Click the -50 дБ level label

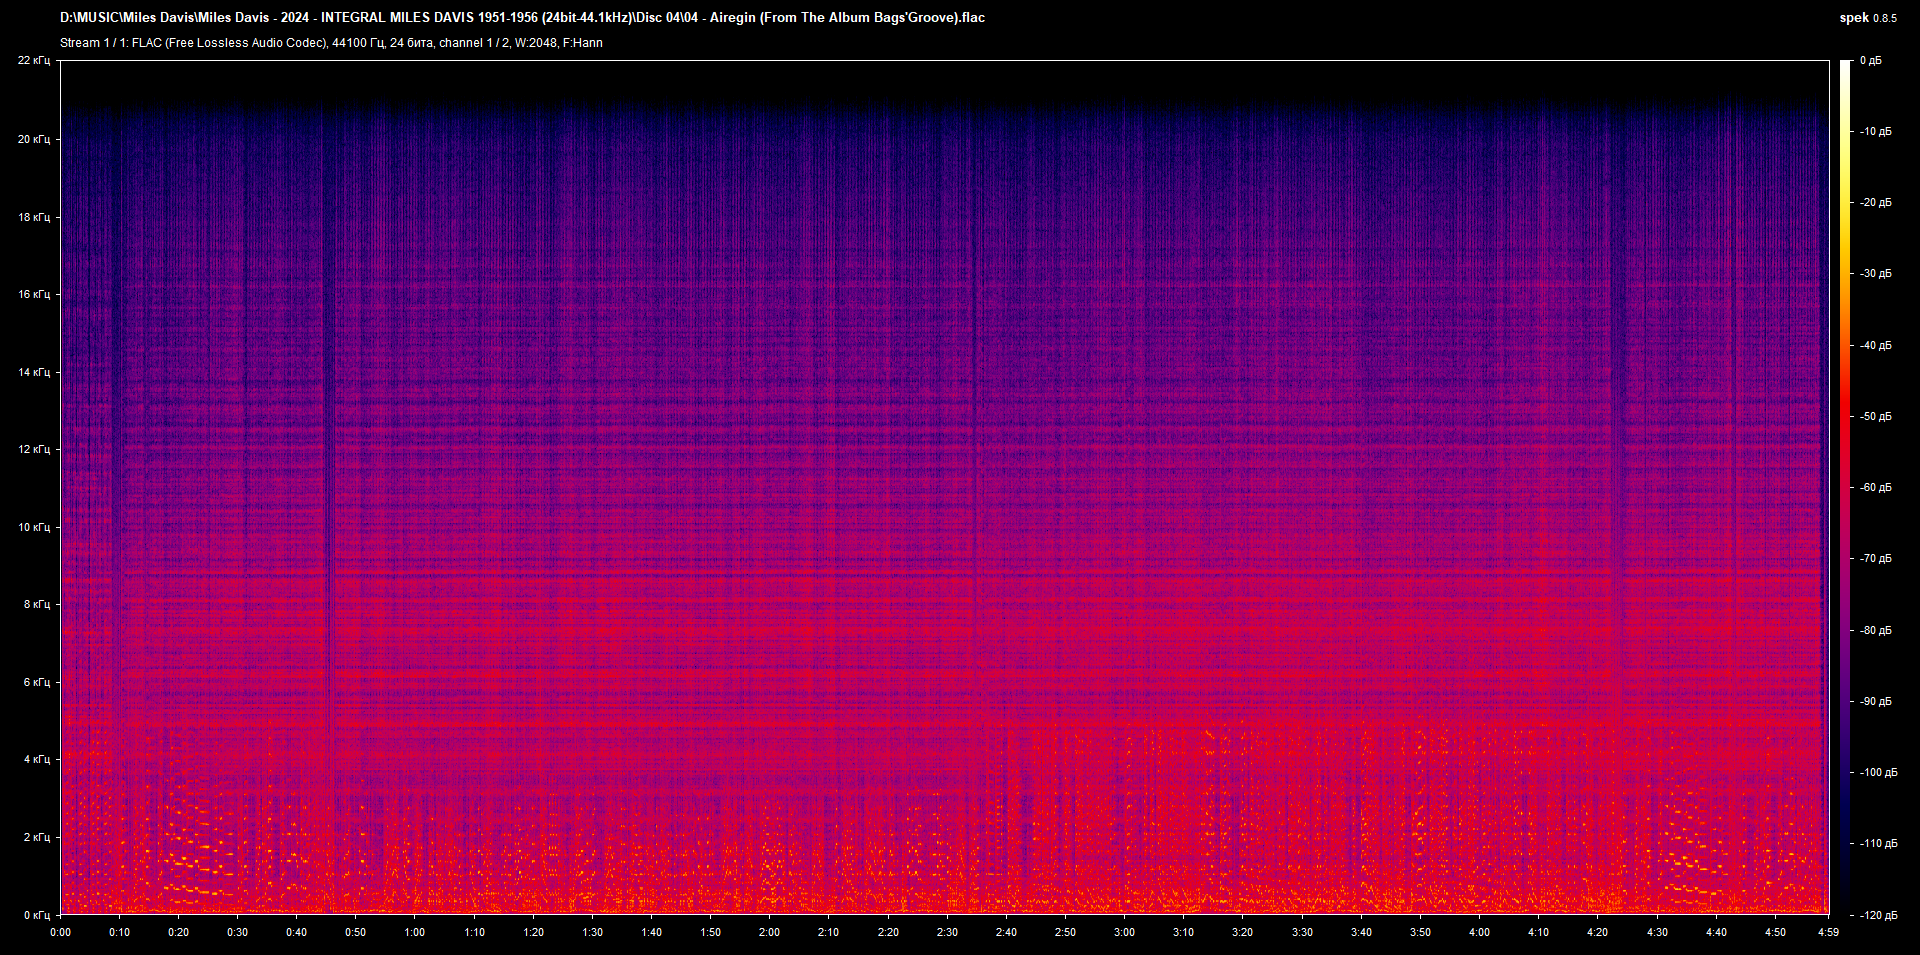click(1875, 416)
